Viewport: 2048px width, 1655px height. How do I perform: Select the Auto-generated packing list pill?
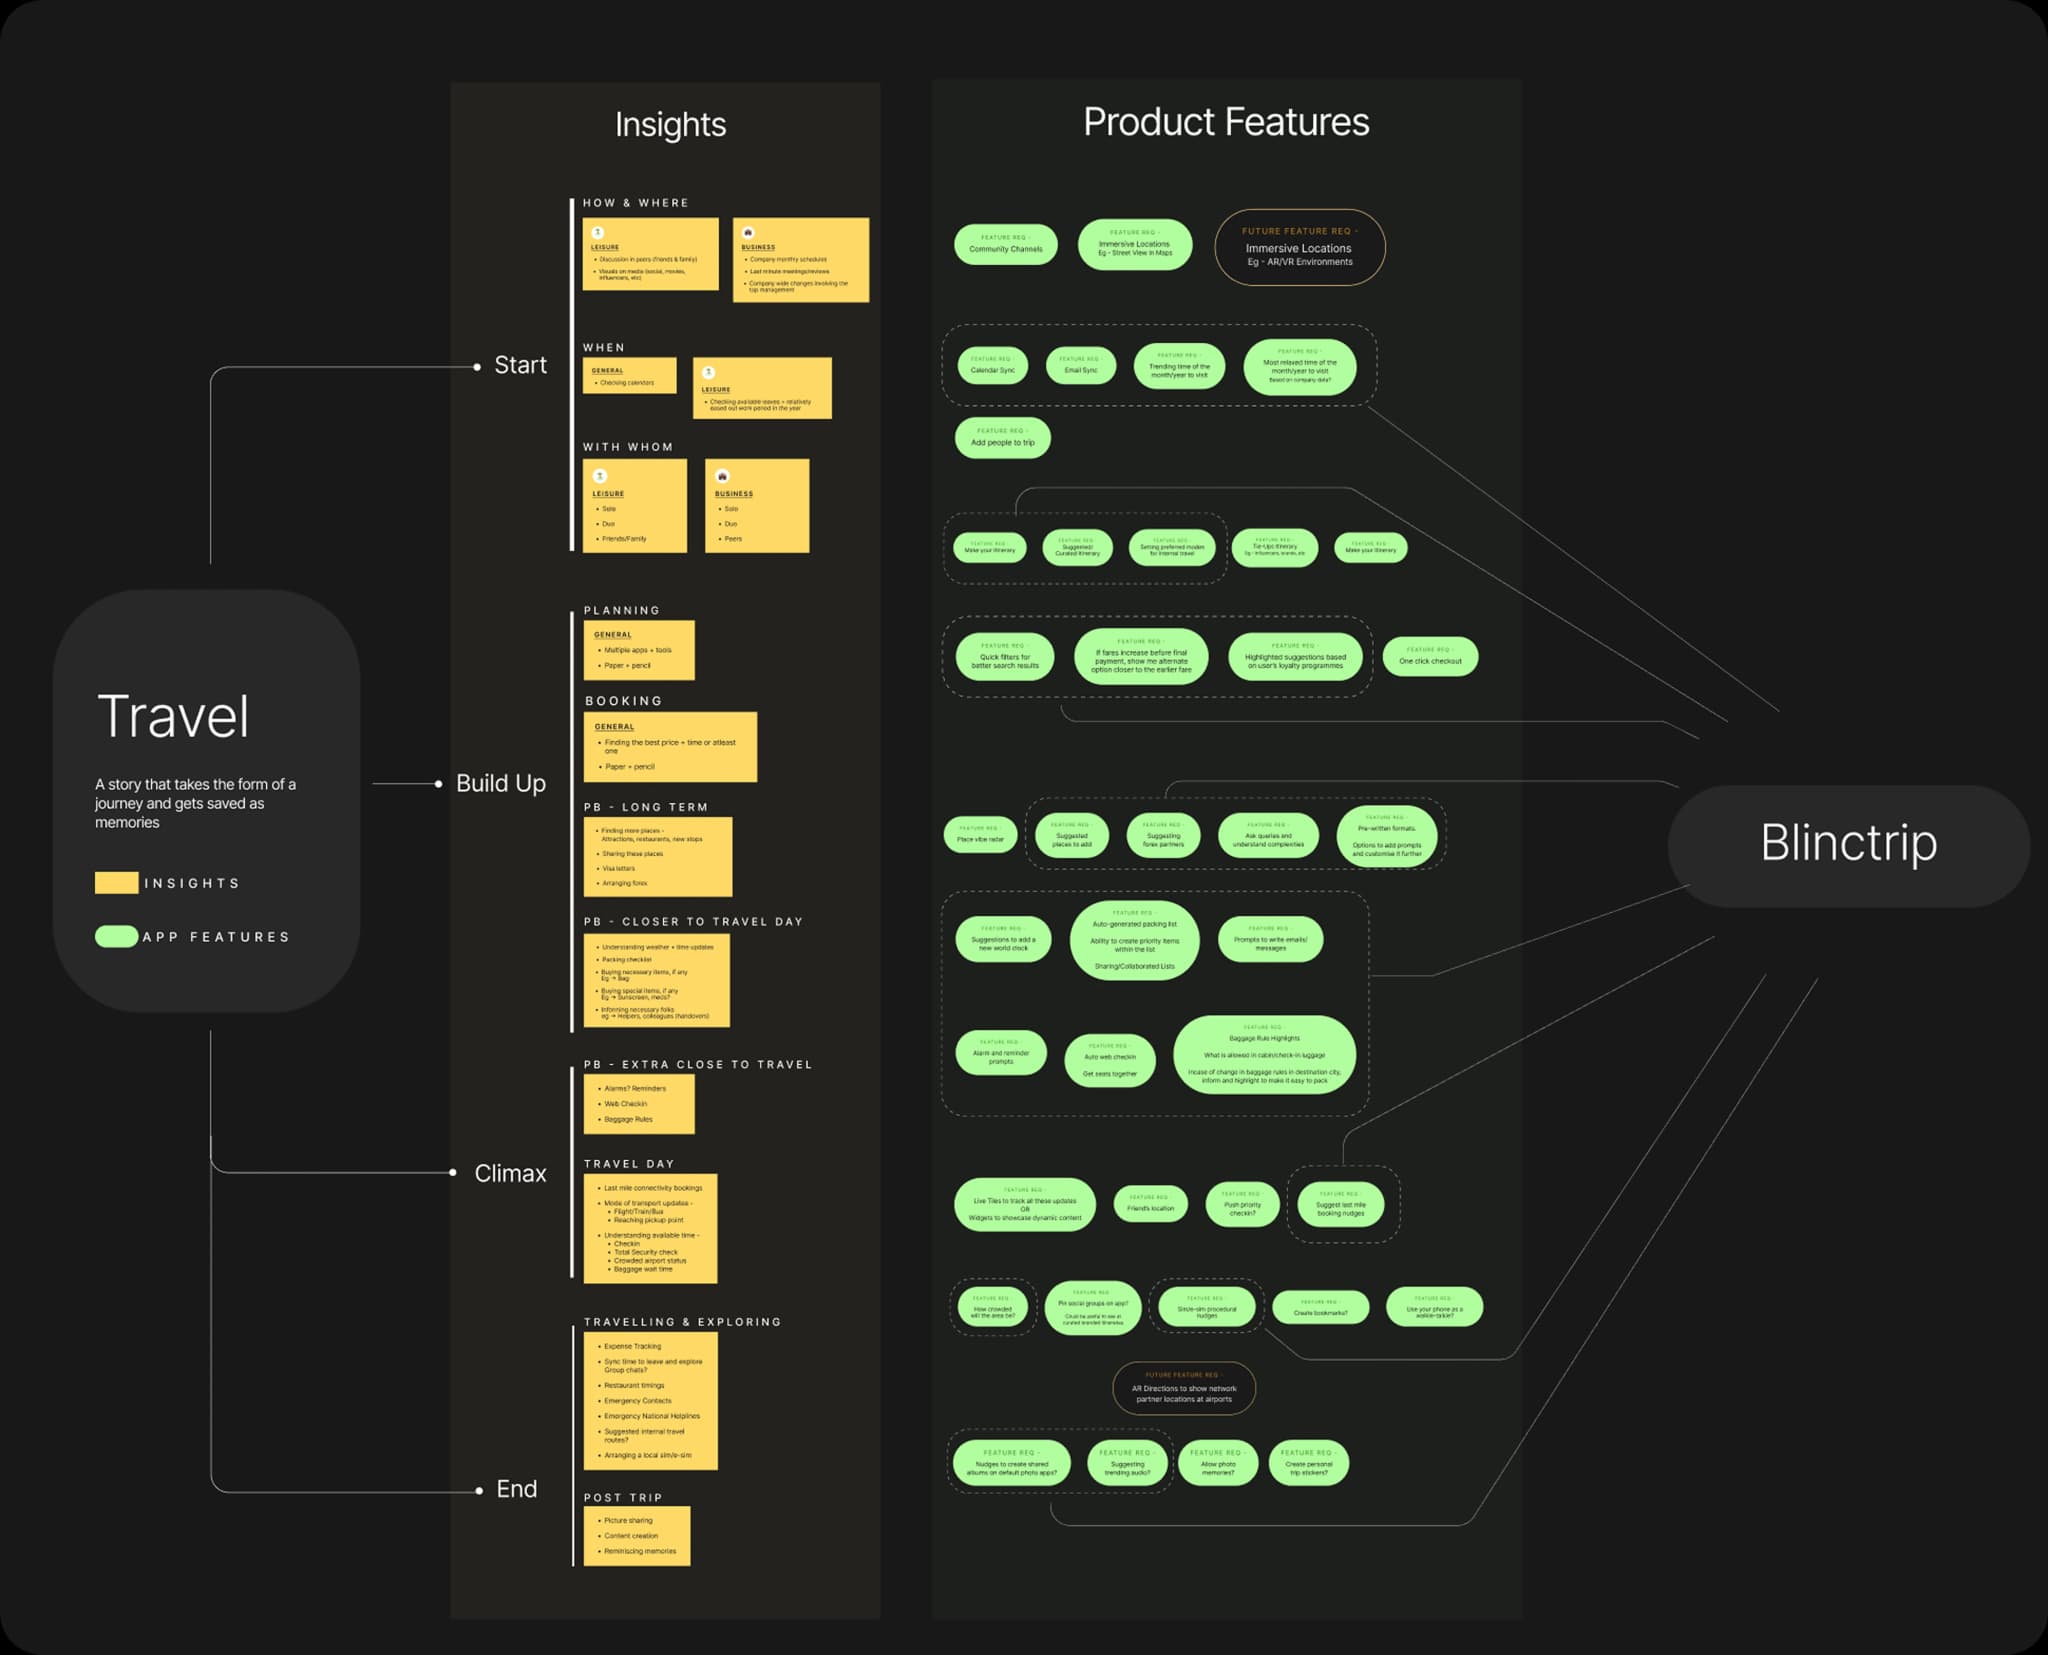tap(1135, 940)
